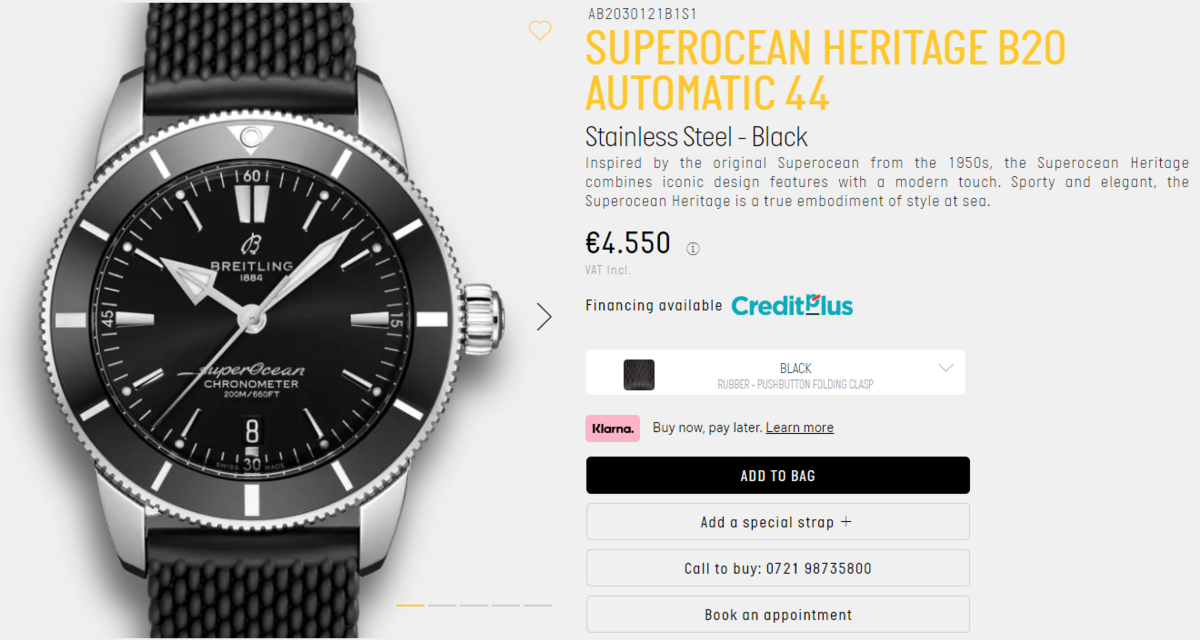
Task: Select the last image carousel indicator
Action: [x=538, y=605]
